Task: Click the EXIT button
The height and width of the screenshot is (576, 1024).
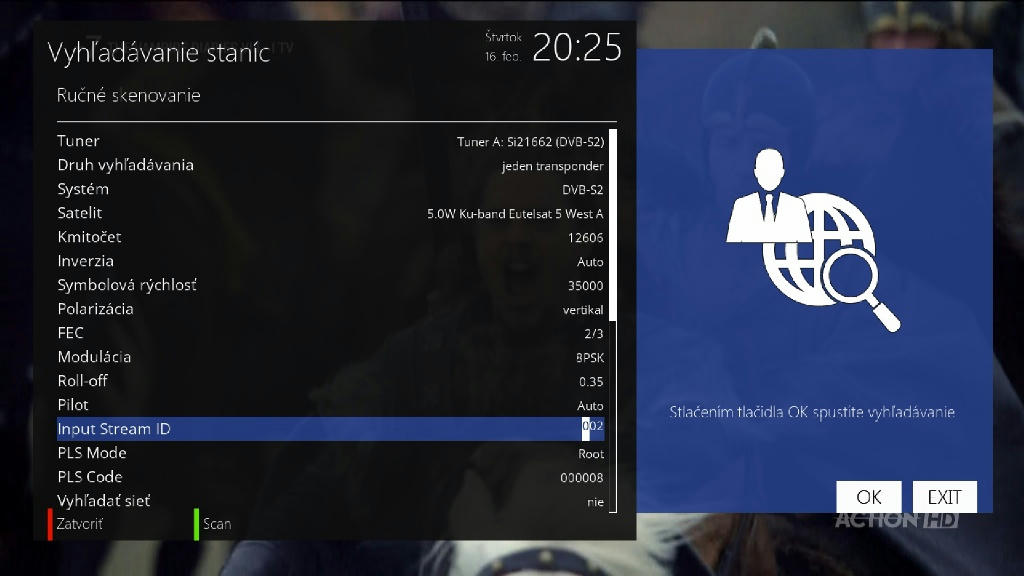Action: pyautogui.click(x=944, y=497)
